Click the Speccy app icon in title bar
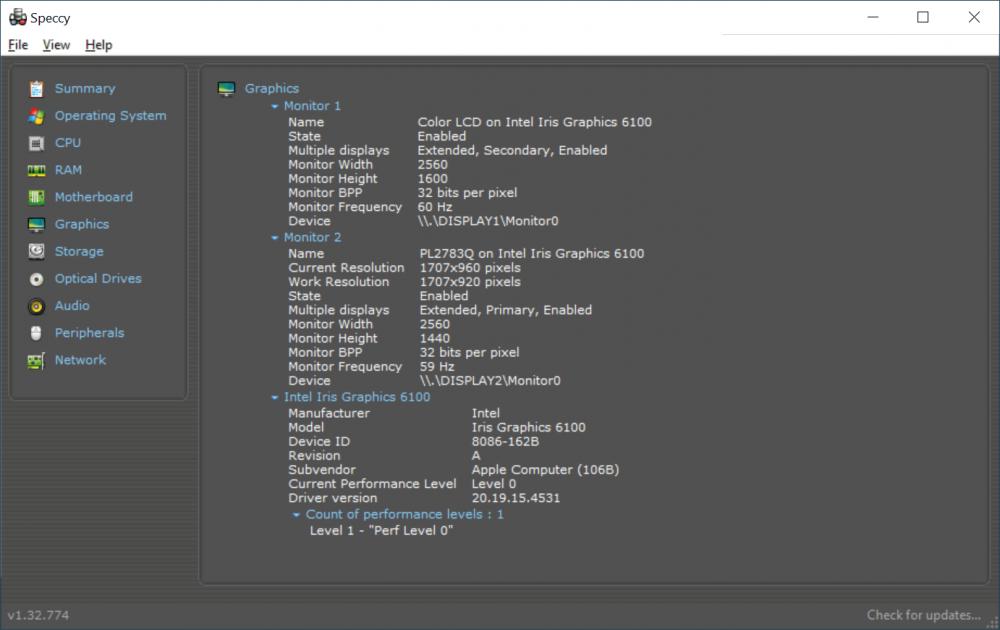The height and width of the screenshot is (630, 1000). pyautogui.click(x=18, y=17)
